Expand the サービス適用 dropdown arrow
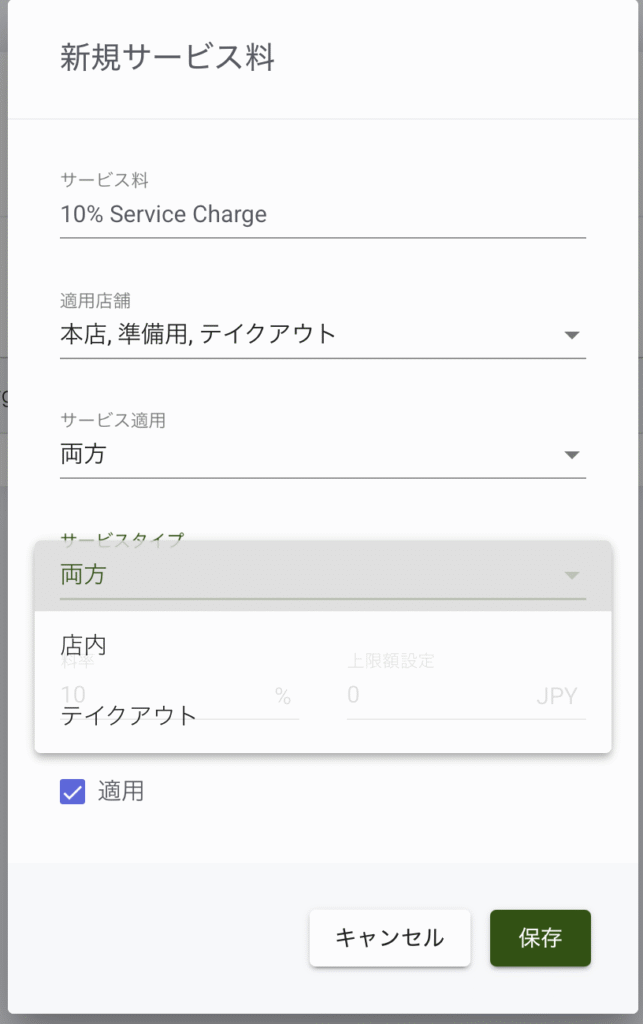 571,455
